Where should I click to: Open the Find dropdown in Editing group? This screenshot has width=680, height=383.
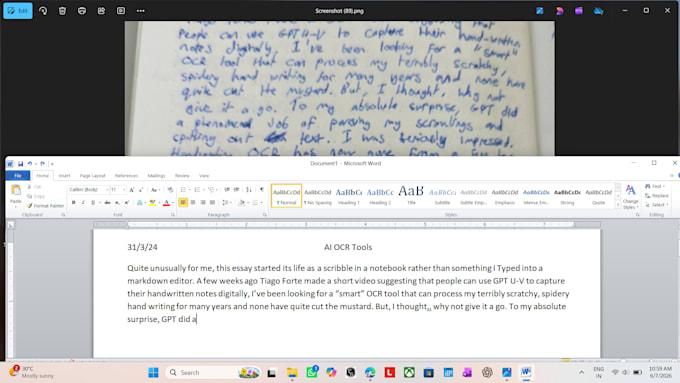(664, 187)
